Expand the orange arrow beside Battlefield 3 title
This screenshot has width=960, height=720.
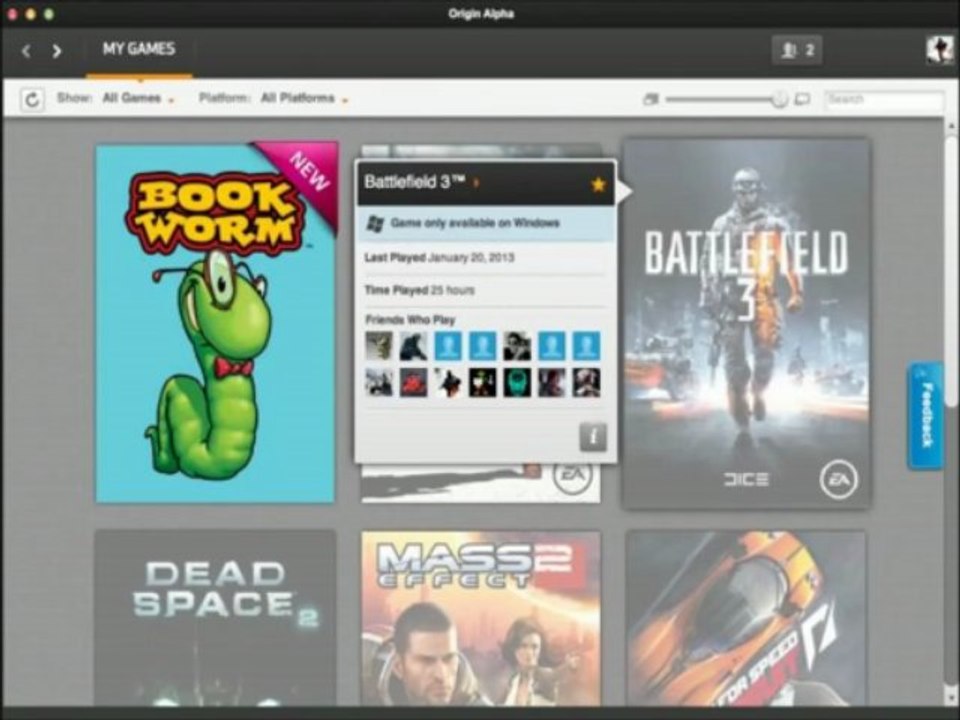[476, 182]
